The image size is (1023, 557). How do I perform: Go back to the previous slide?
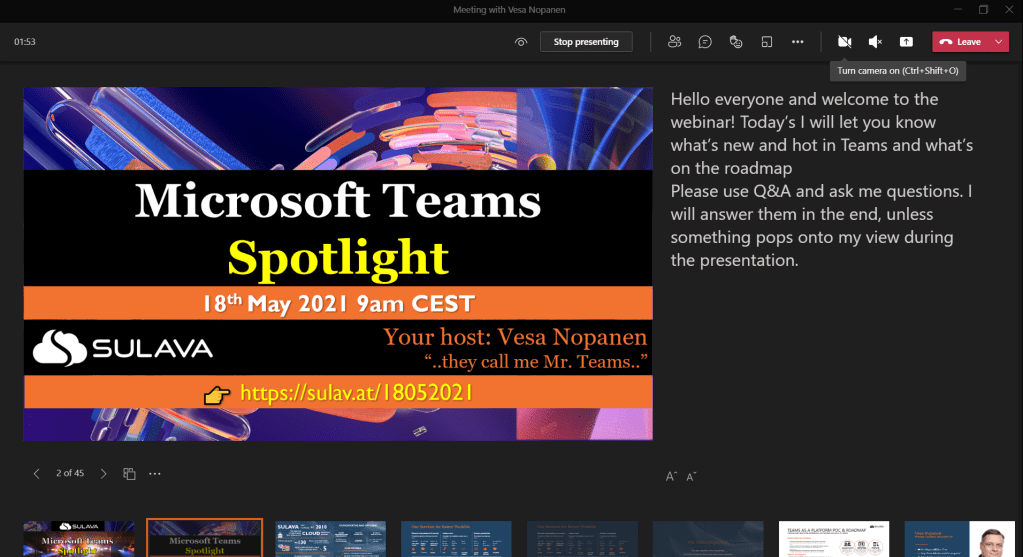[37, 474]
